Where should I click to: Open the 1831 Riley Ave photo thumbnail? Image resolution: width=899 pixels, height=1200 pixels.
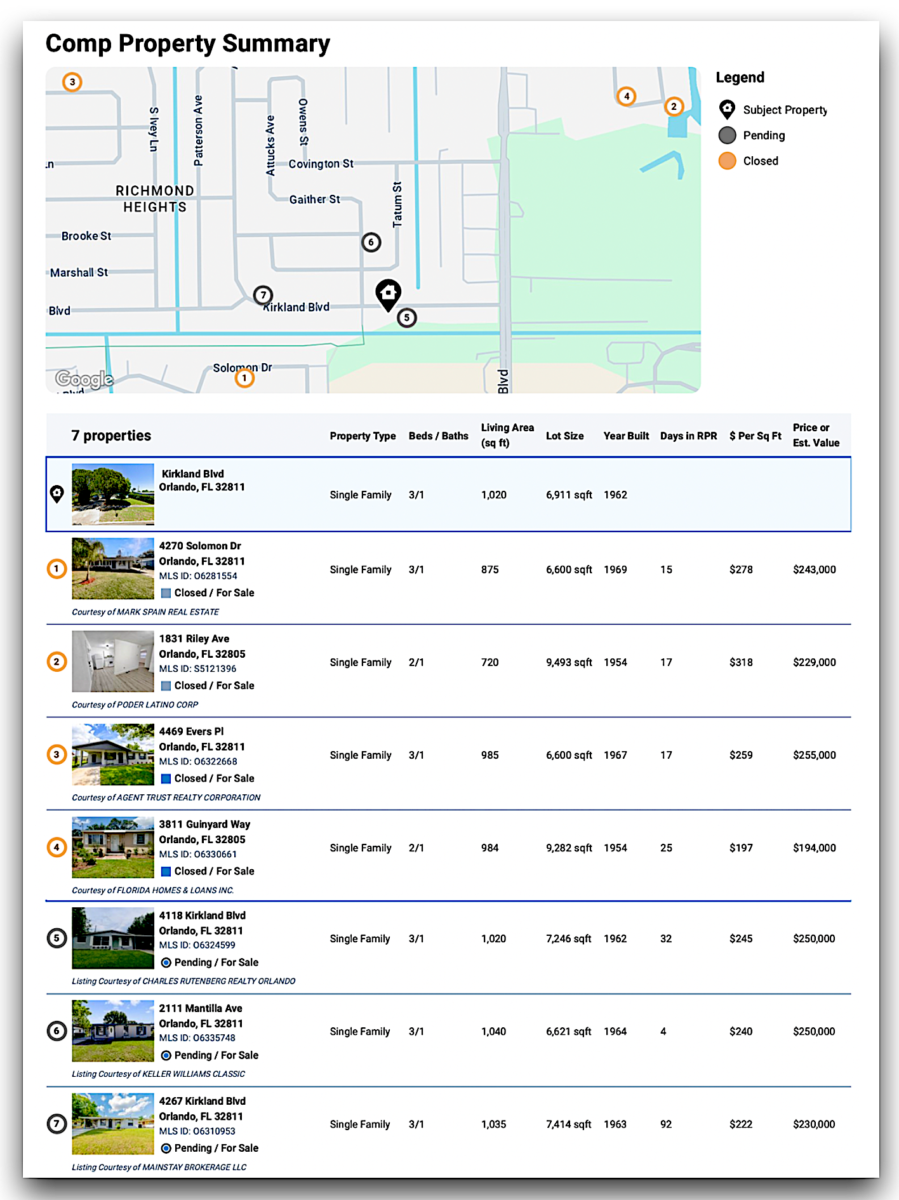tap(113, 662)
